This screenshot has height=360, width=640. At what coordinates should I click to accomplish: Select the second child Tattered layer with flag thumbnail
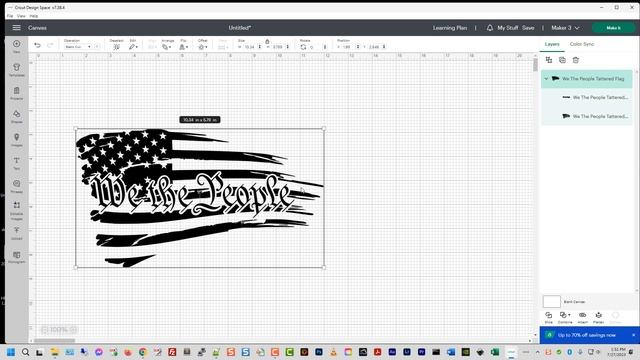tap(587, 116)
